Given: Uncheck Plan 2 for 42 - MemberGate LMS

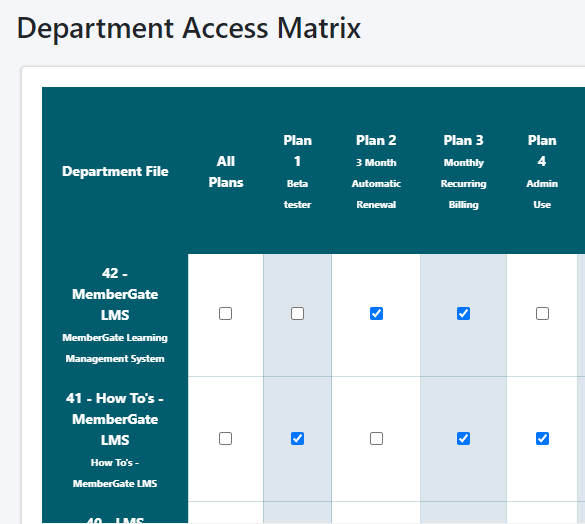Looking at the screenshot, I should tap(376, 314).
